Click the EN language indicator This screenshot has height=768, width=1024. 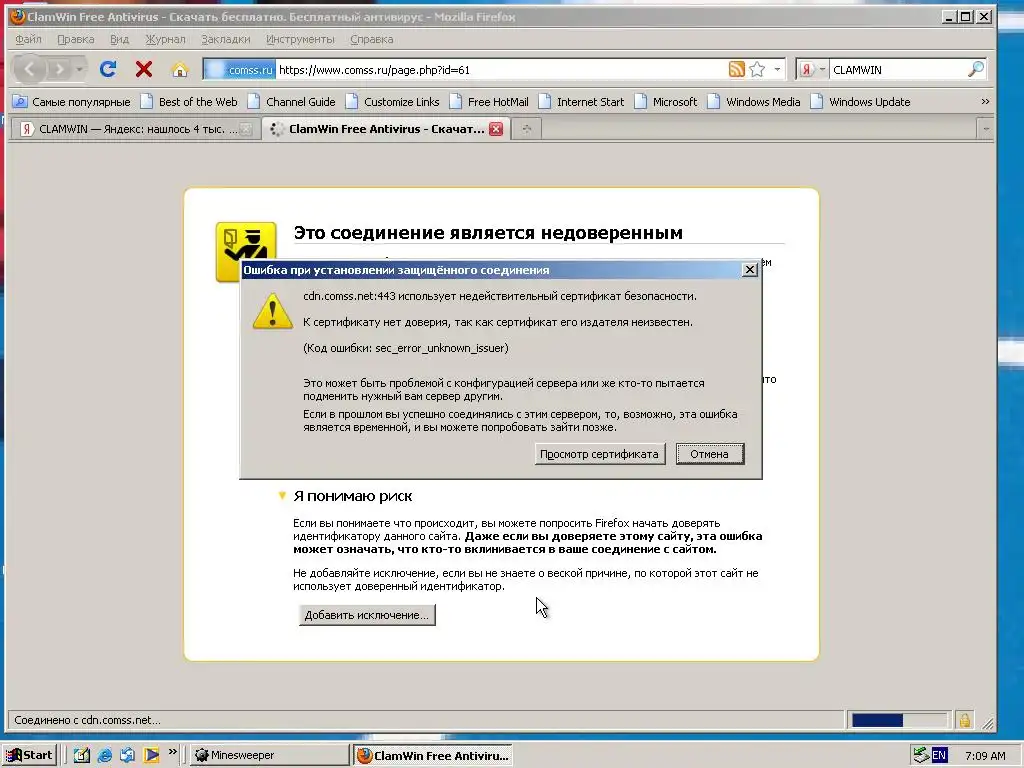pos(939,755)
